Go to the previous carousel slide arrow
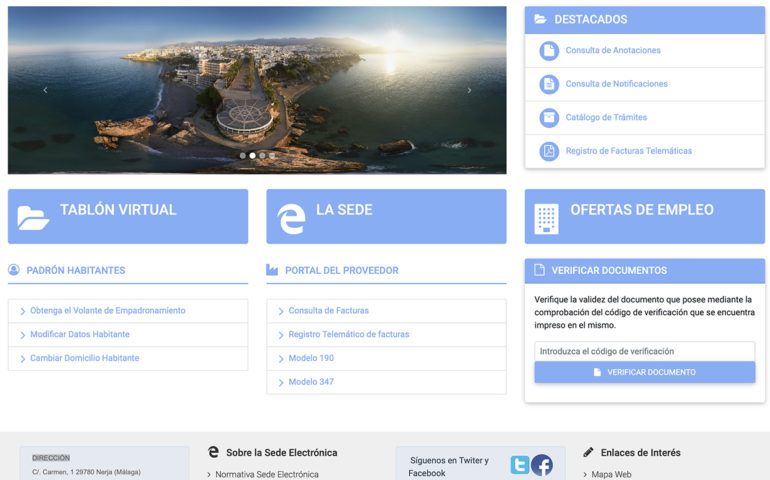 45,90
